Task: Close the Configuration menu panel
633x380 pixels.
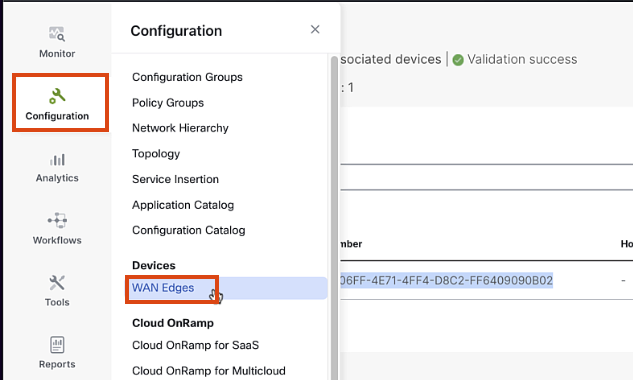Action: coord(315,29)
